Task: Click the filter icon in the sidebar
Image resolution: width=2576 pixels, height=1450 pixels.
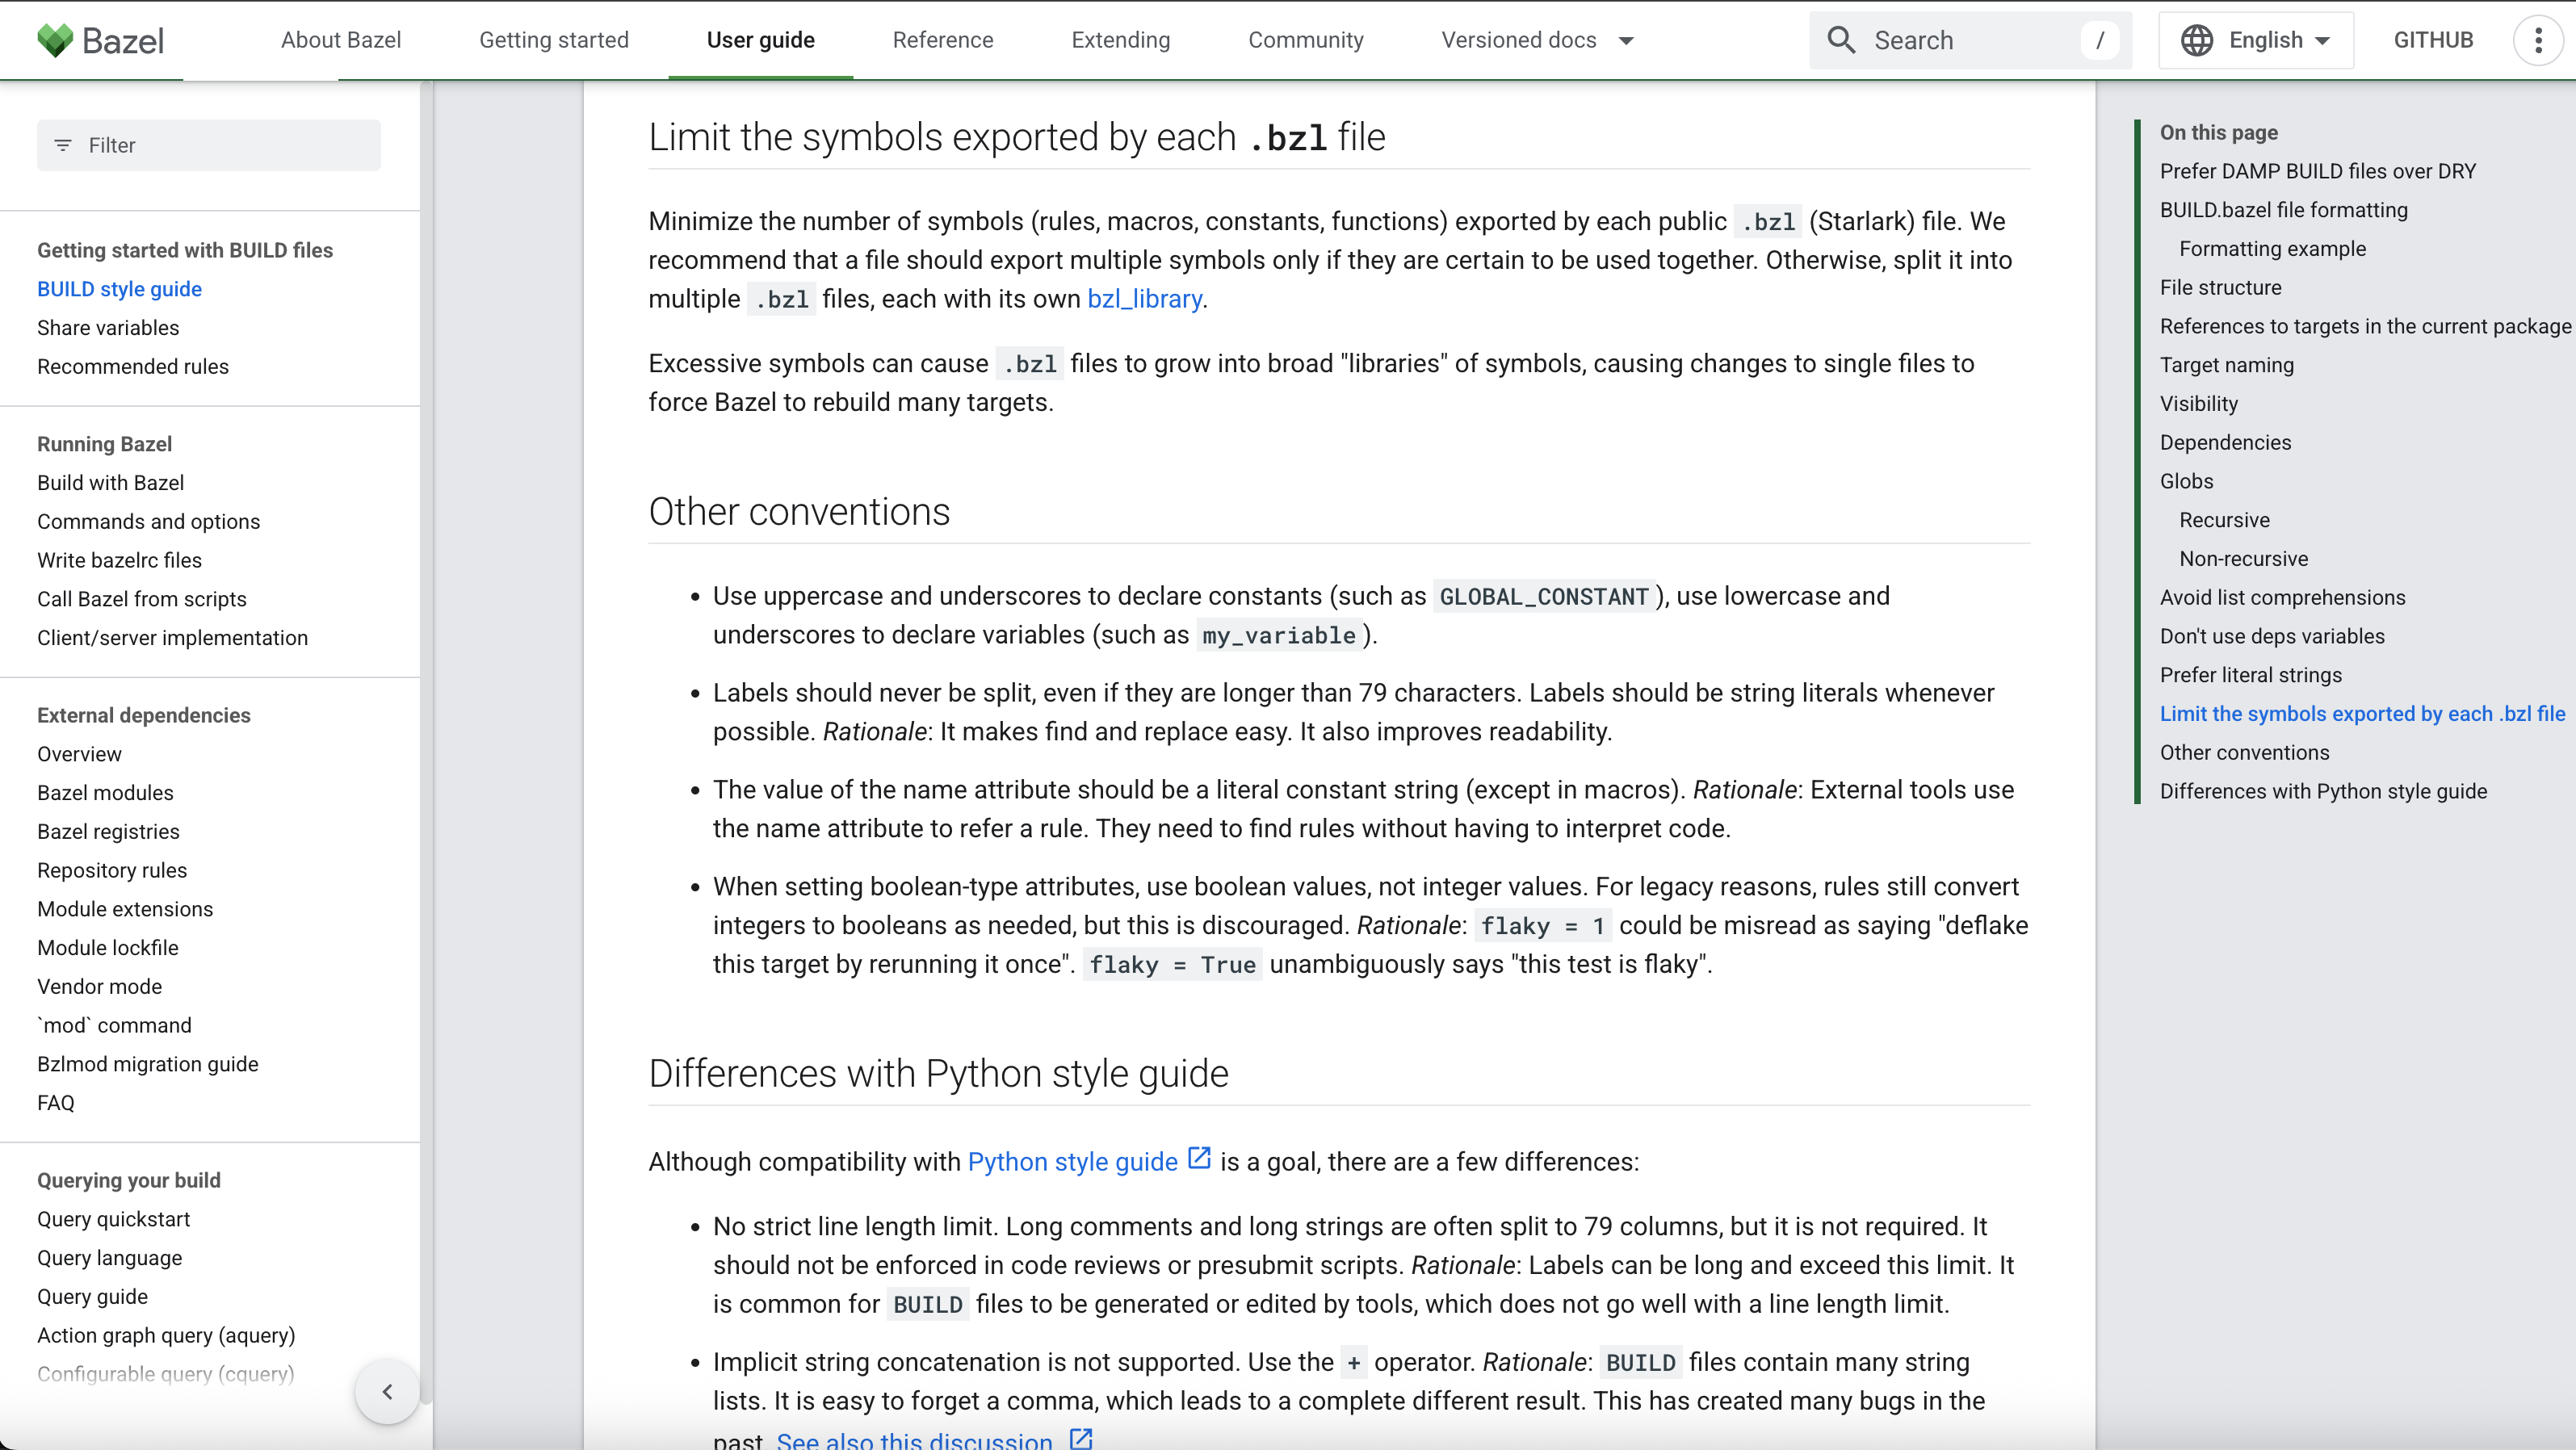Action: [x=63, y=145]
